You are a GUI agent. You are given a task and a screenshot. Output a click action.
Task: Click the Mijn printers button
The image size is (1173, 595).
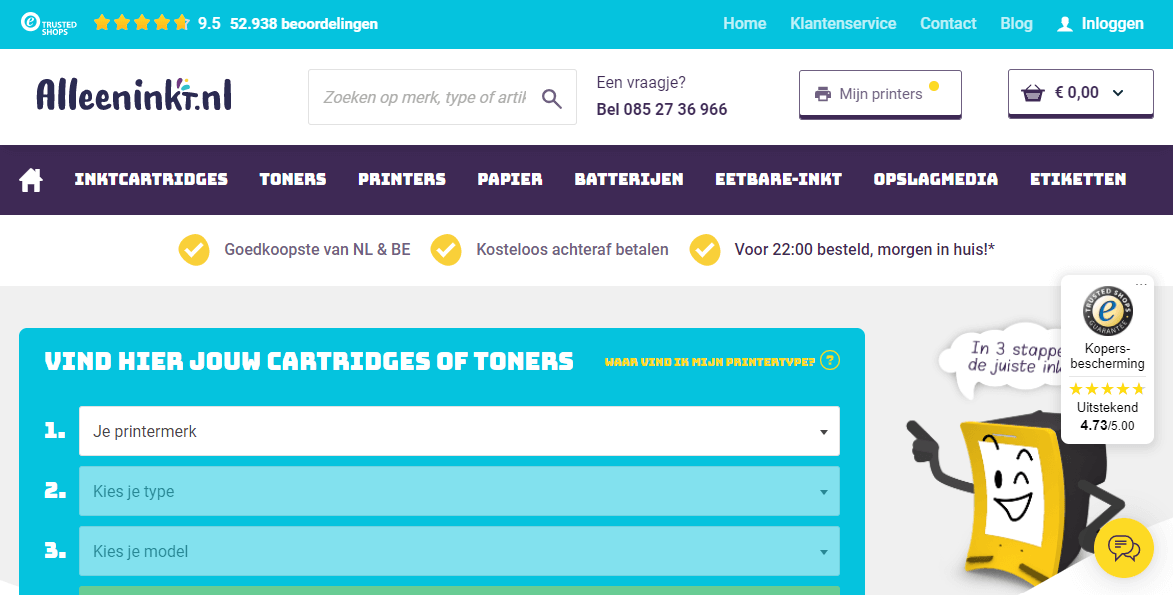pos(880,94)
